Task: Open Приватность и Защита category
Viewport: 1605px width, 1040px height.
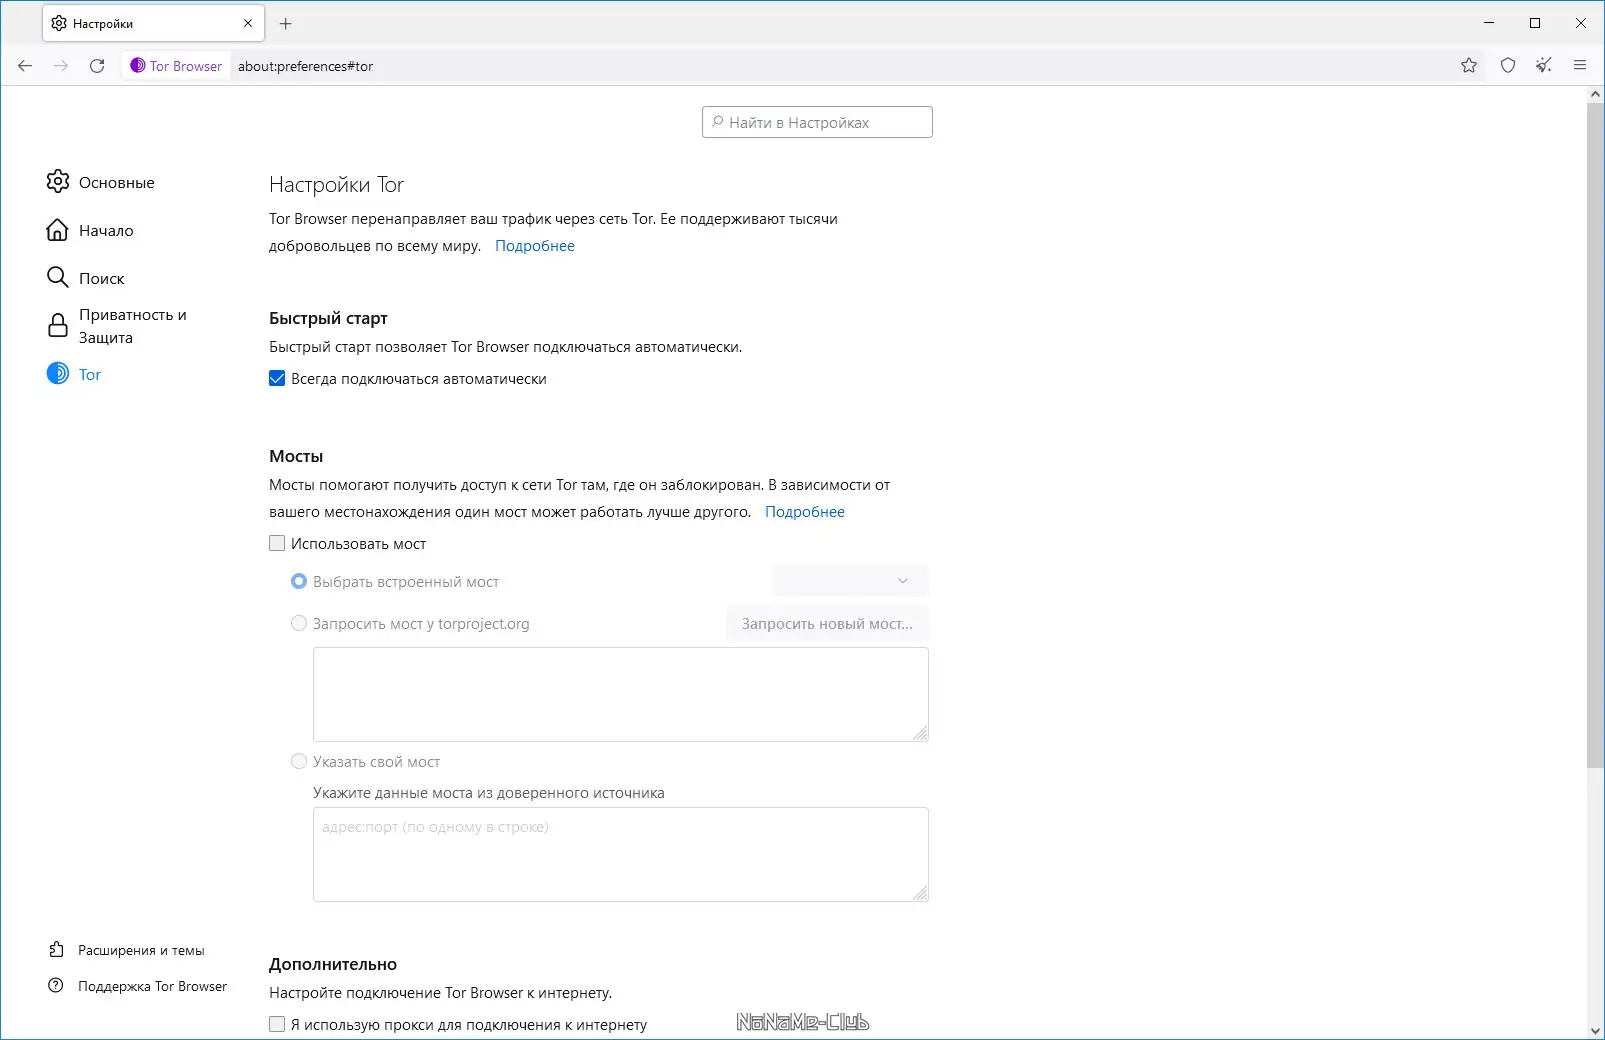Action: tap(133, 326)
